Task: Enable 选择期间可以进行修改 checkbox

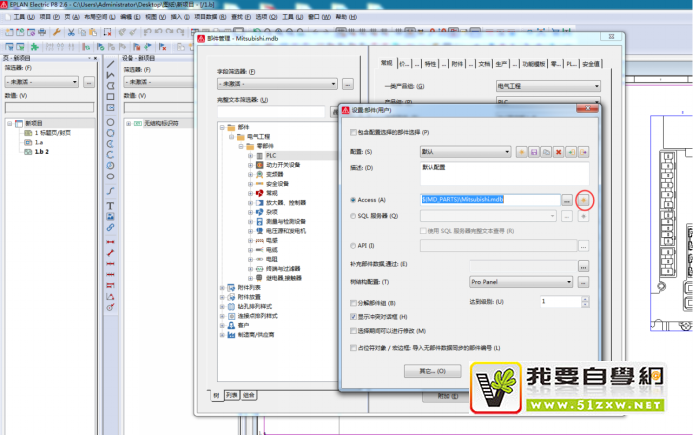Action: (x=352, y=331)
